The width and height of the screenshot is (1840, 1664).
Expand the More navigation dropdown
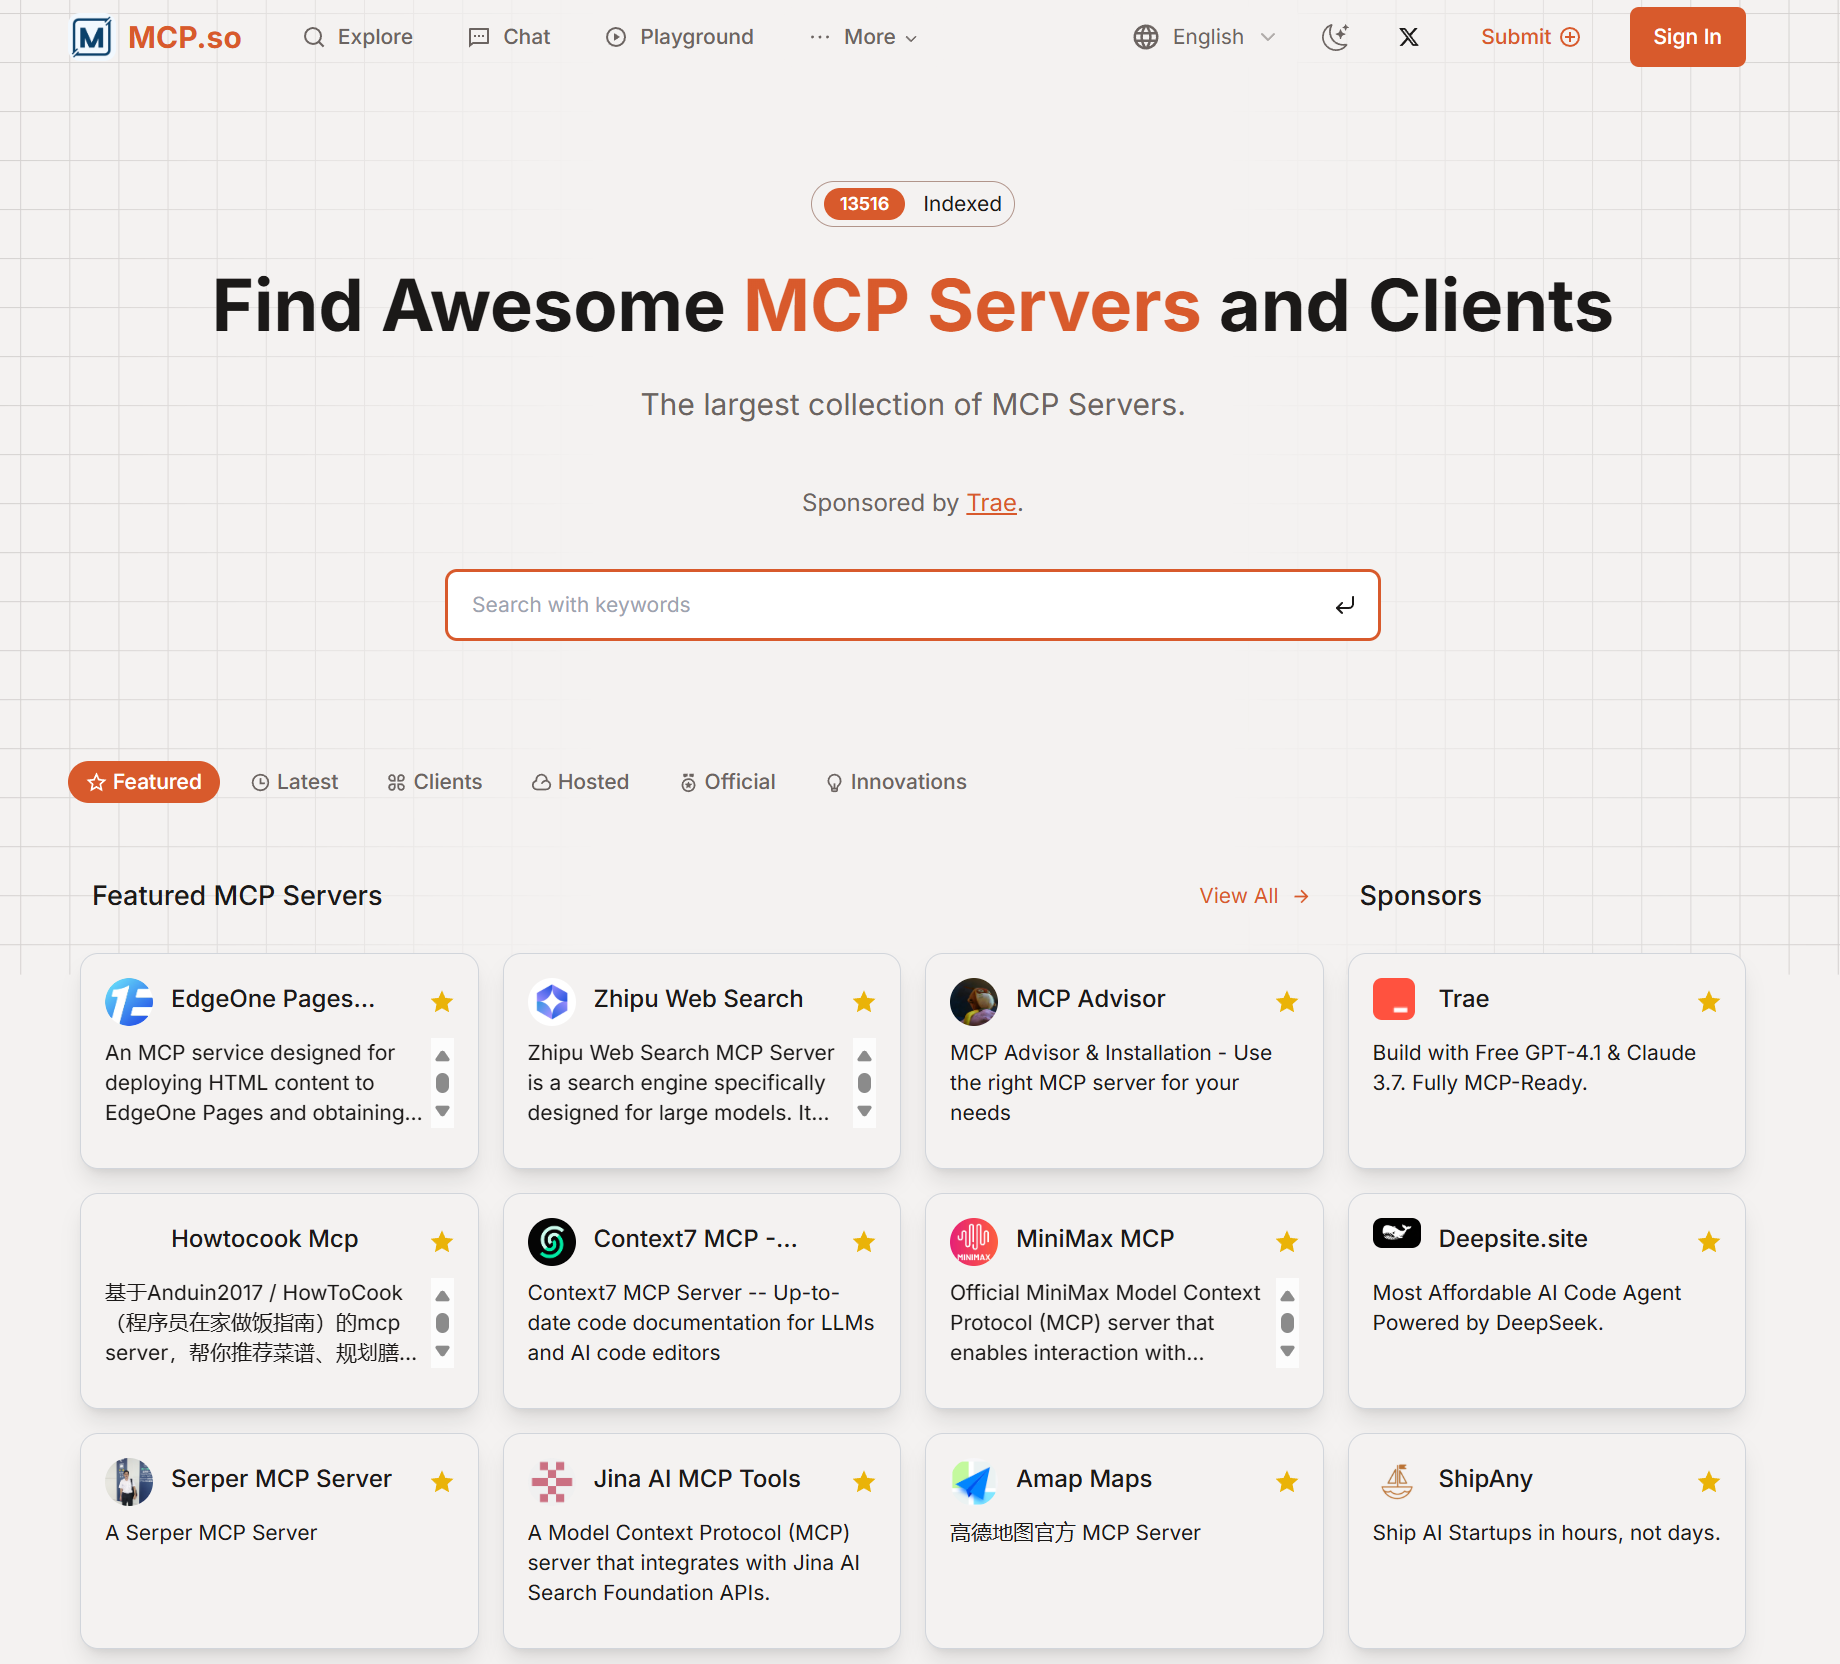point(864,37)
